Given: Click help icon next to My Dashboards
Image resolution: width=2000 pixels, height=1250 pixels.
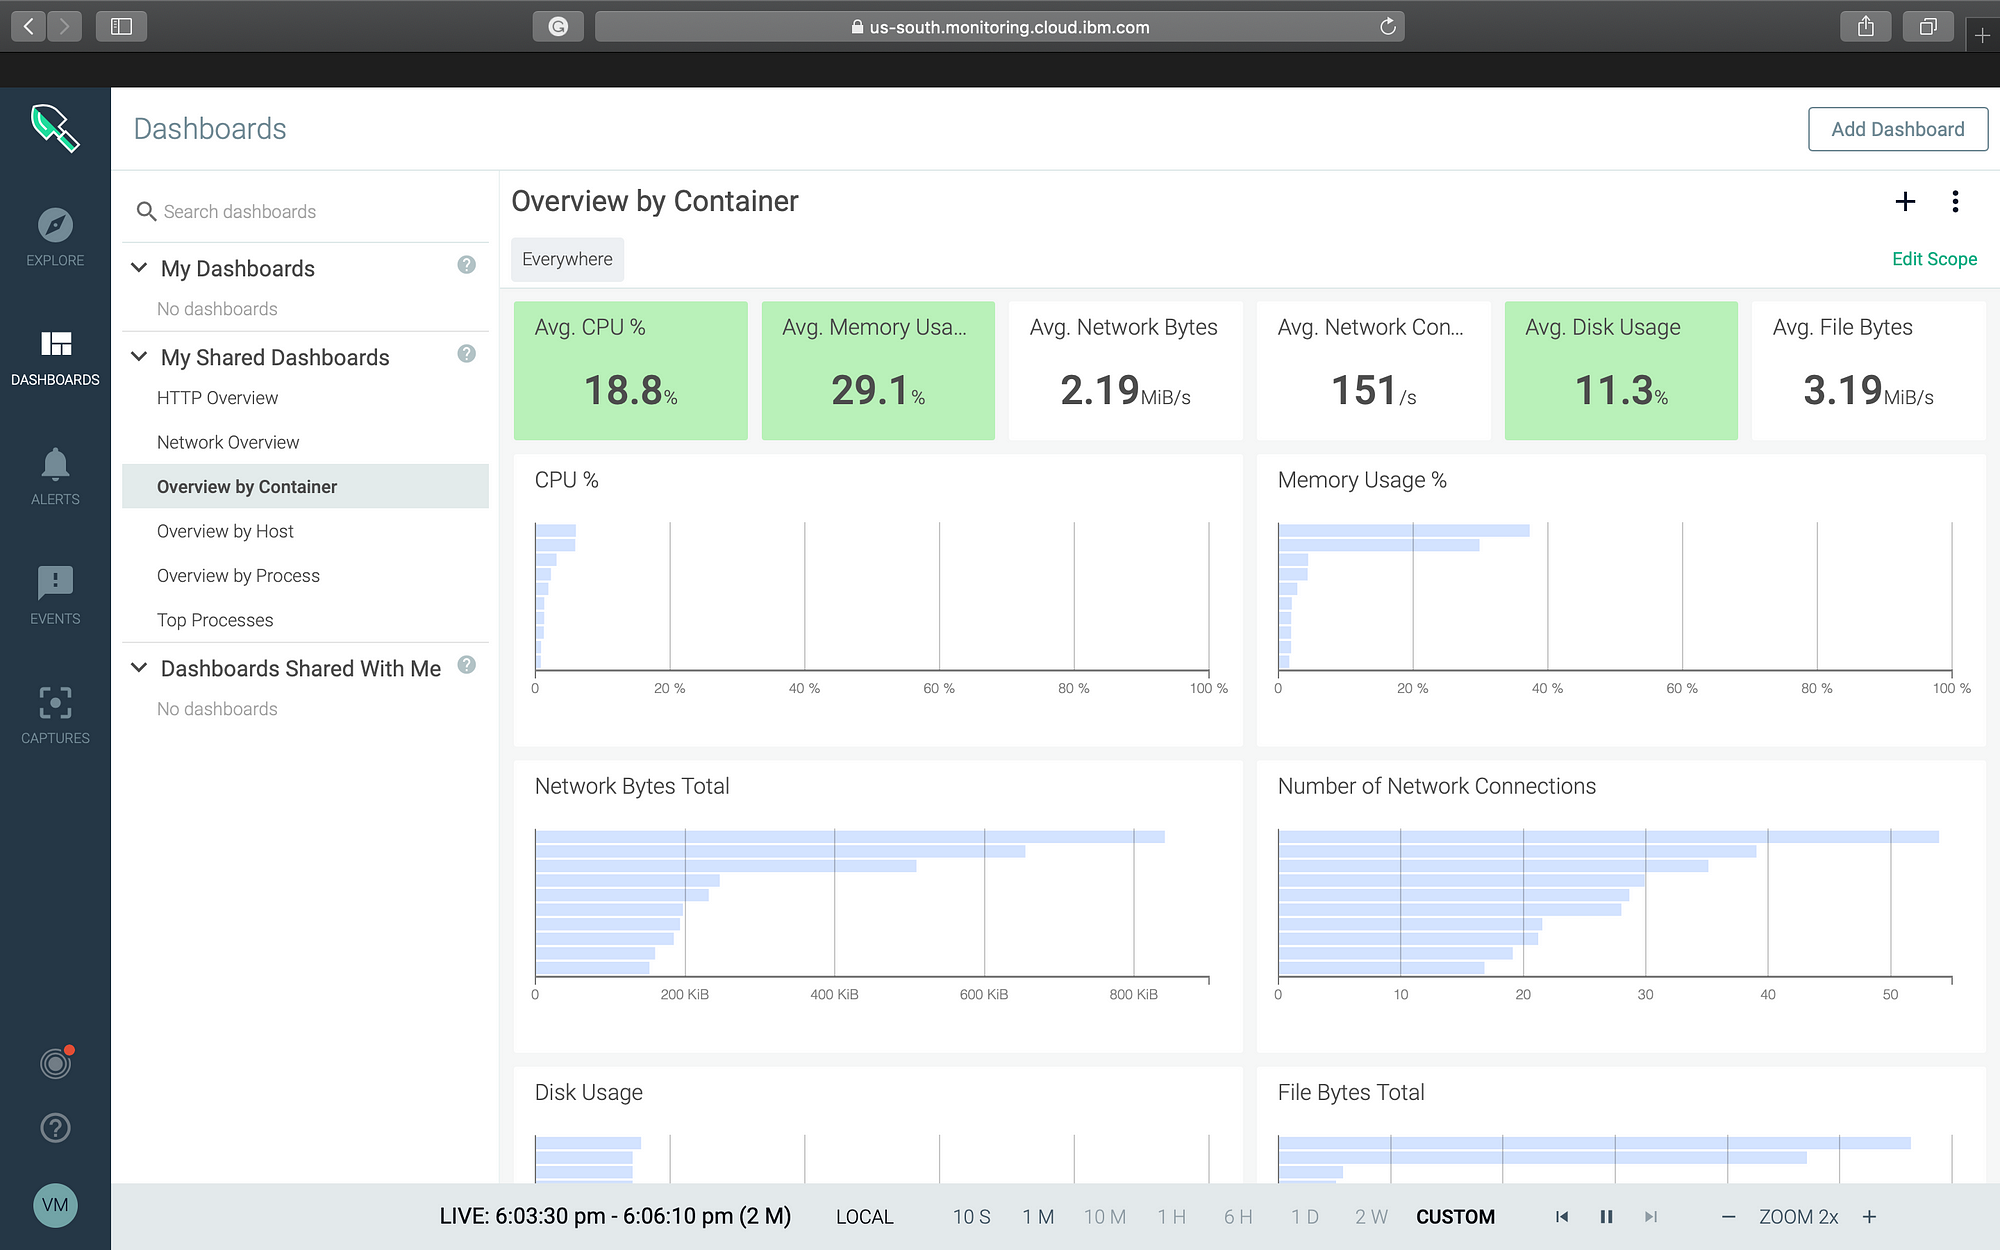Looking at the screenshot, I should (466, 265).
